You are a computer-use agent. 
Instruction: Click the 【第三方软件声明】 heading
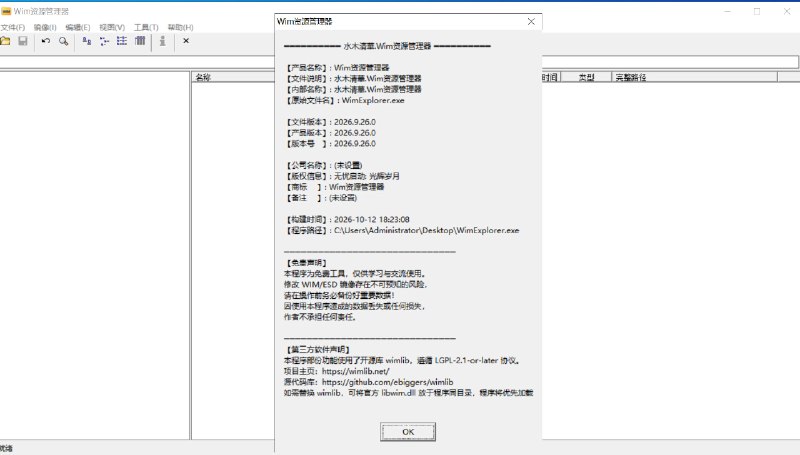point(317,349)
